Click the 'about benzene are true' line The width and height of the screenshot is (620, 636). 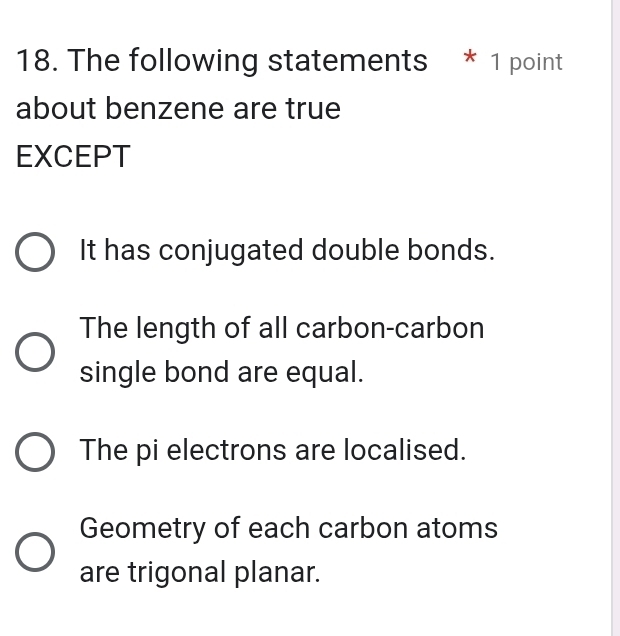[x=178, y=109]
